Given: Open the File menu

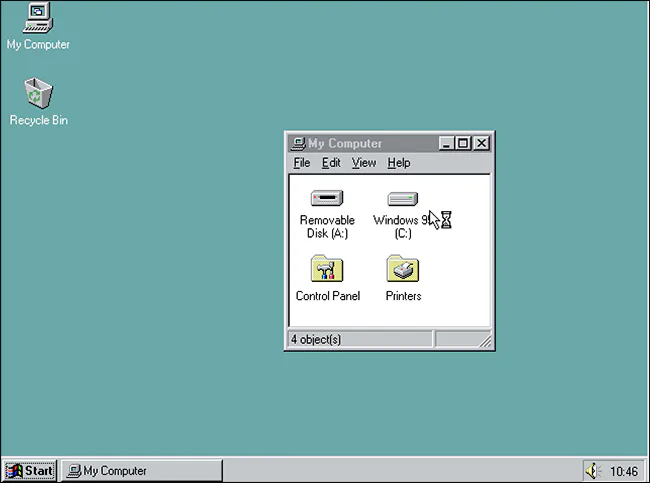Looking at the screenshot, I should click(301, 163).
